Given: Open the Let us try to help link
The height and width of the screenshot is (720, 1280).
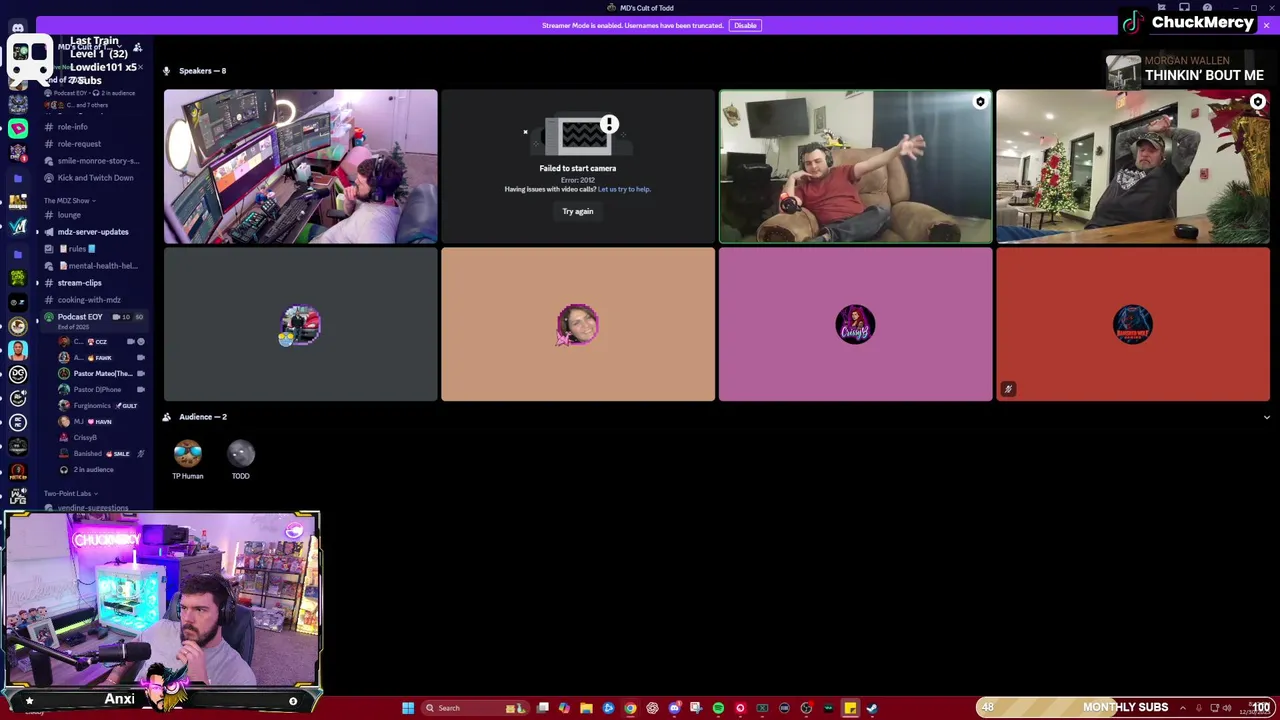Looking at the screenshot, I should [624, 189].
